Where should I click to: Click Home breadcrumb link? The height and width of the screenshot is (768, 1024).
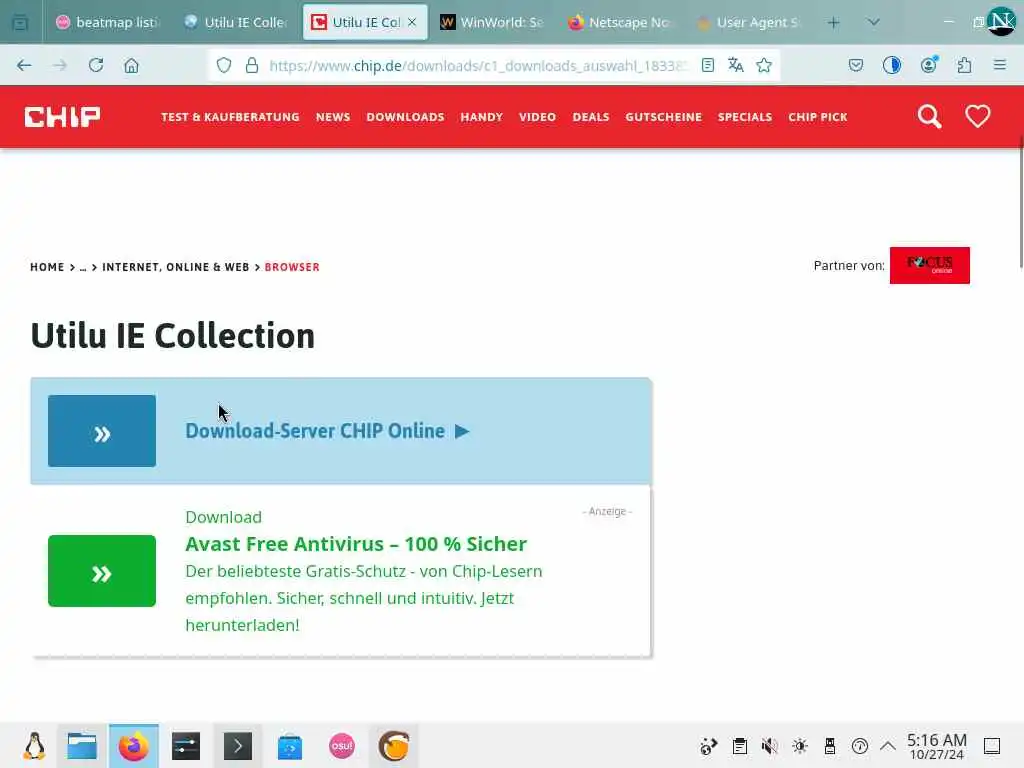pos(47,267)
